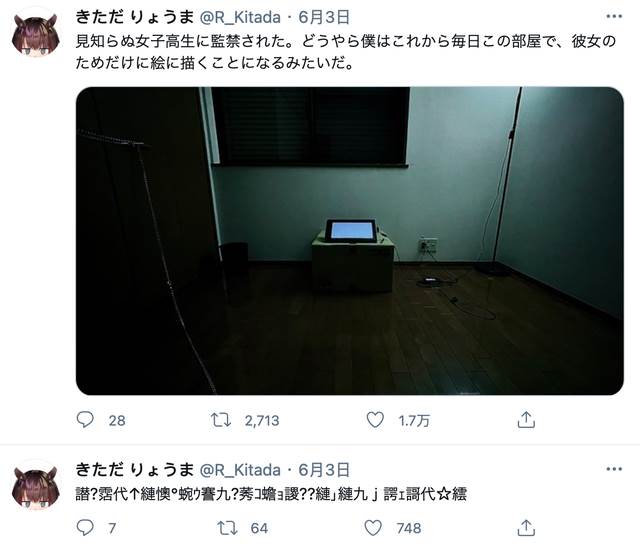The height and width of the screenshot is (549, 640).
Task: Open the 6月3日 timestamp of first tweet
Action: [x=324, y=17]
